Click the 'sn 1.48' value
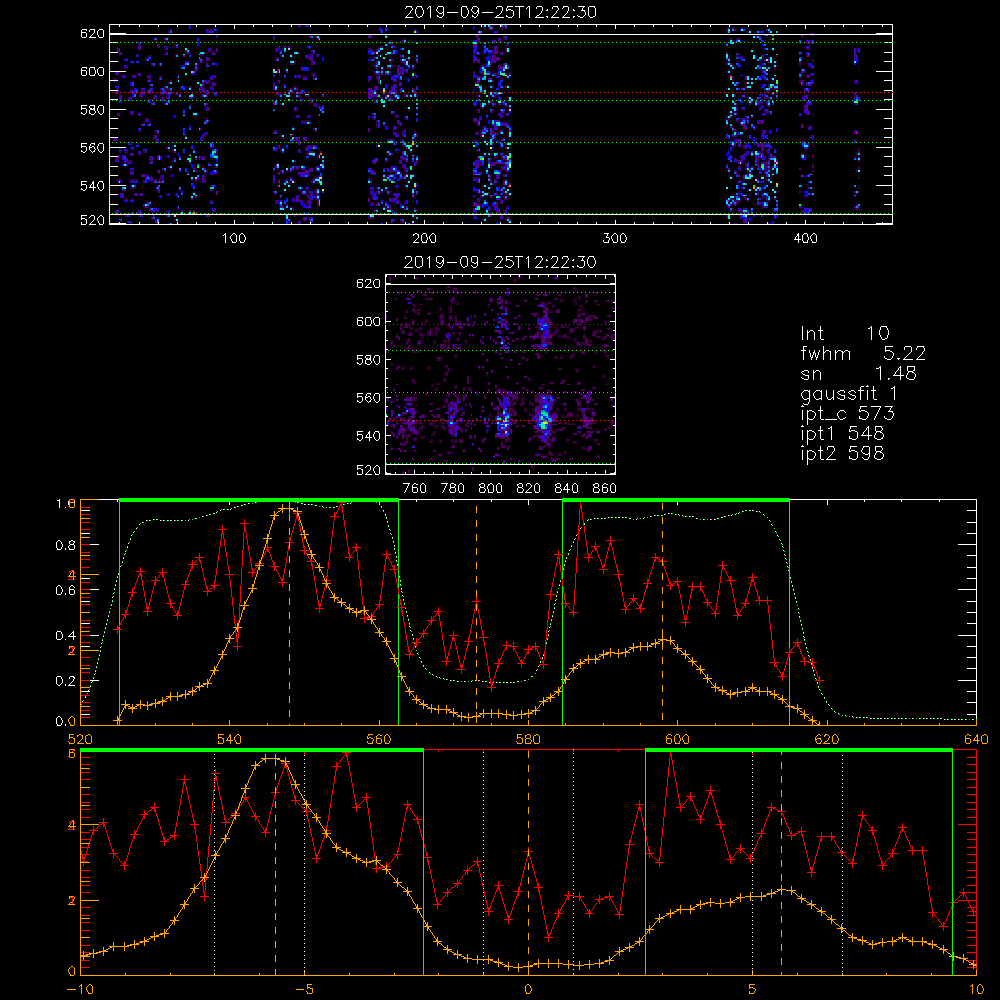 [858, 373]
